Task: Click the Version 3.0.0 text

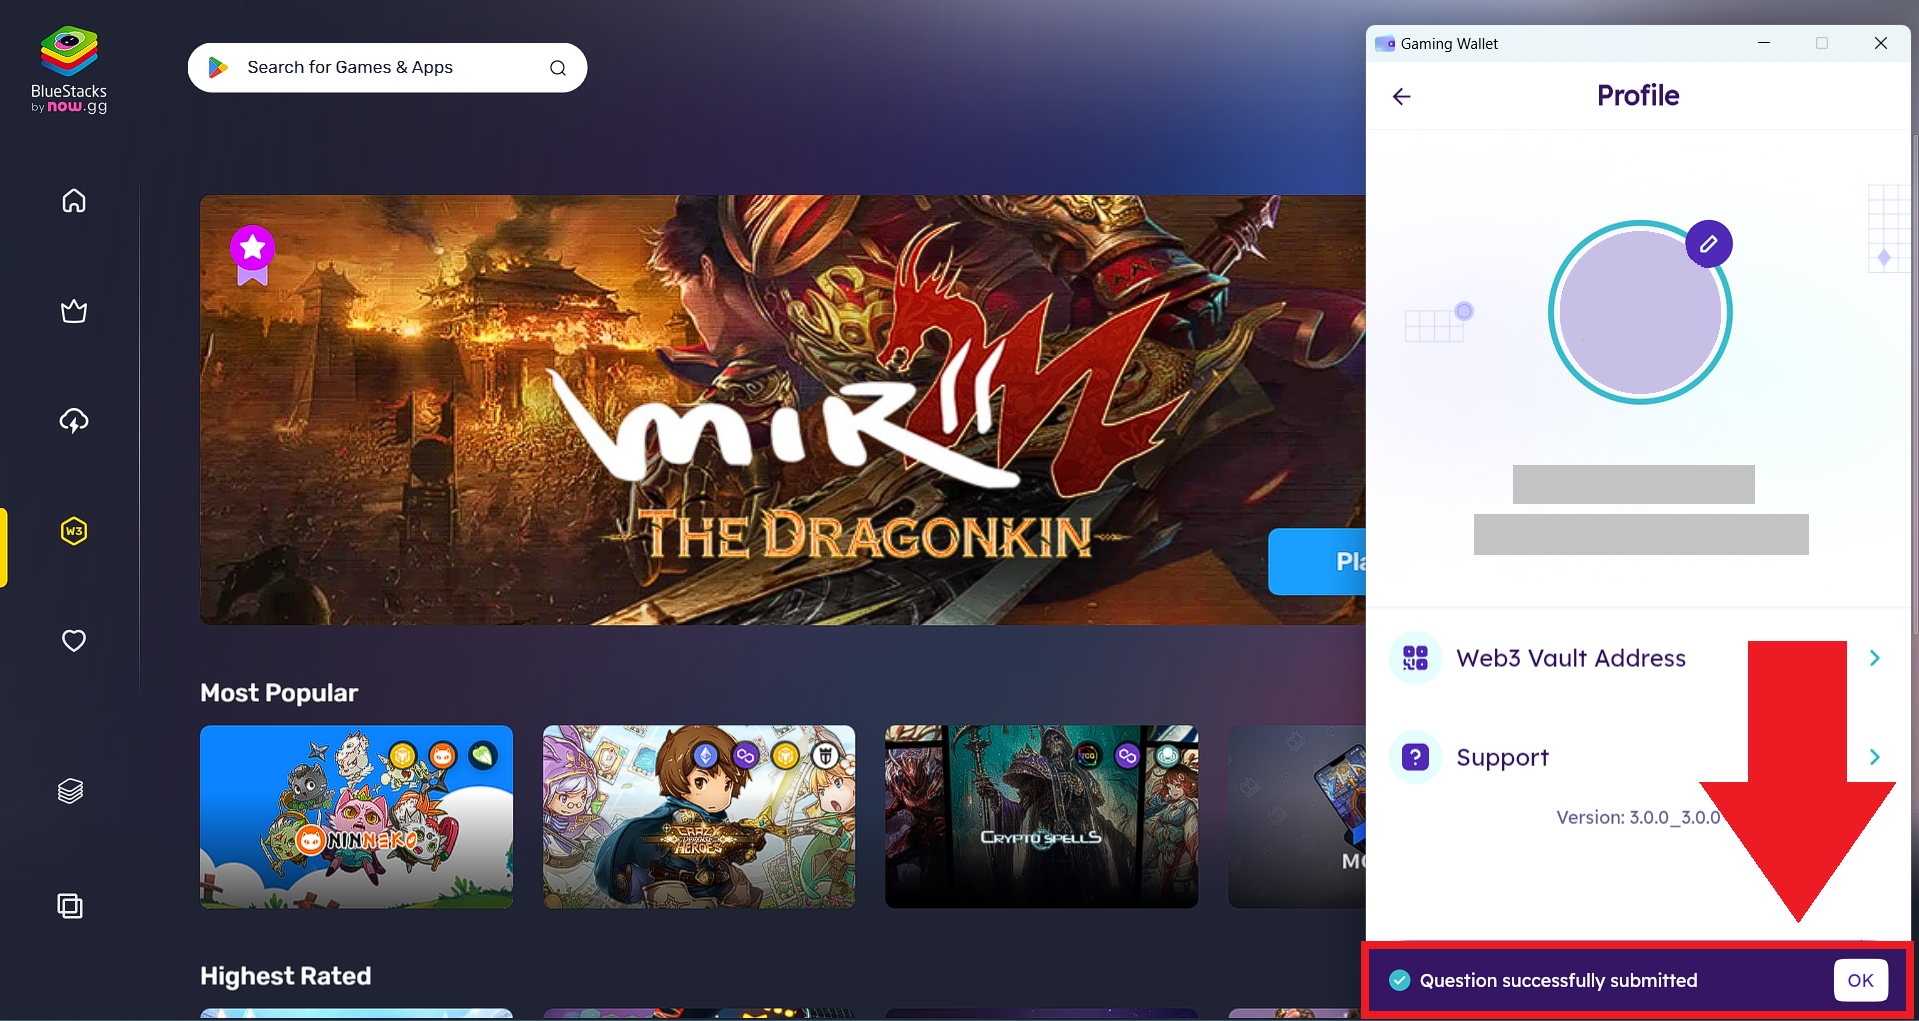Action: [1638, 817]
